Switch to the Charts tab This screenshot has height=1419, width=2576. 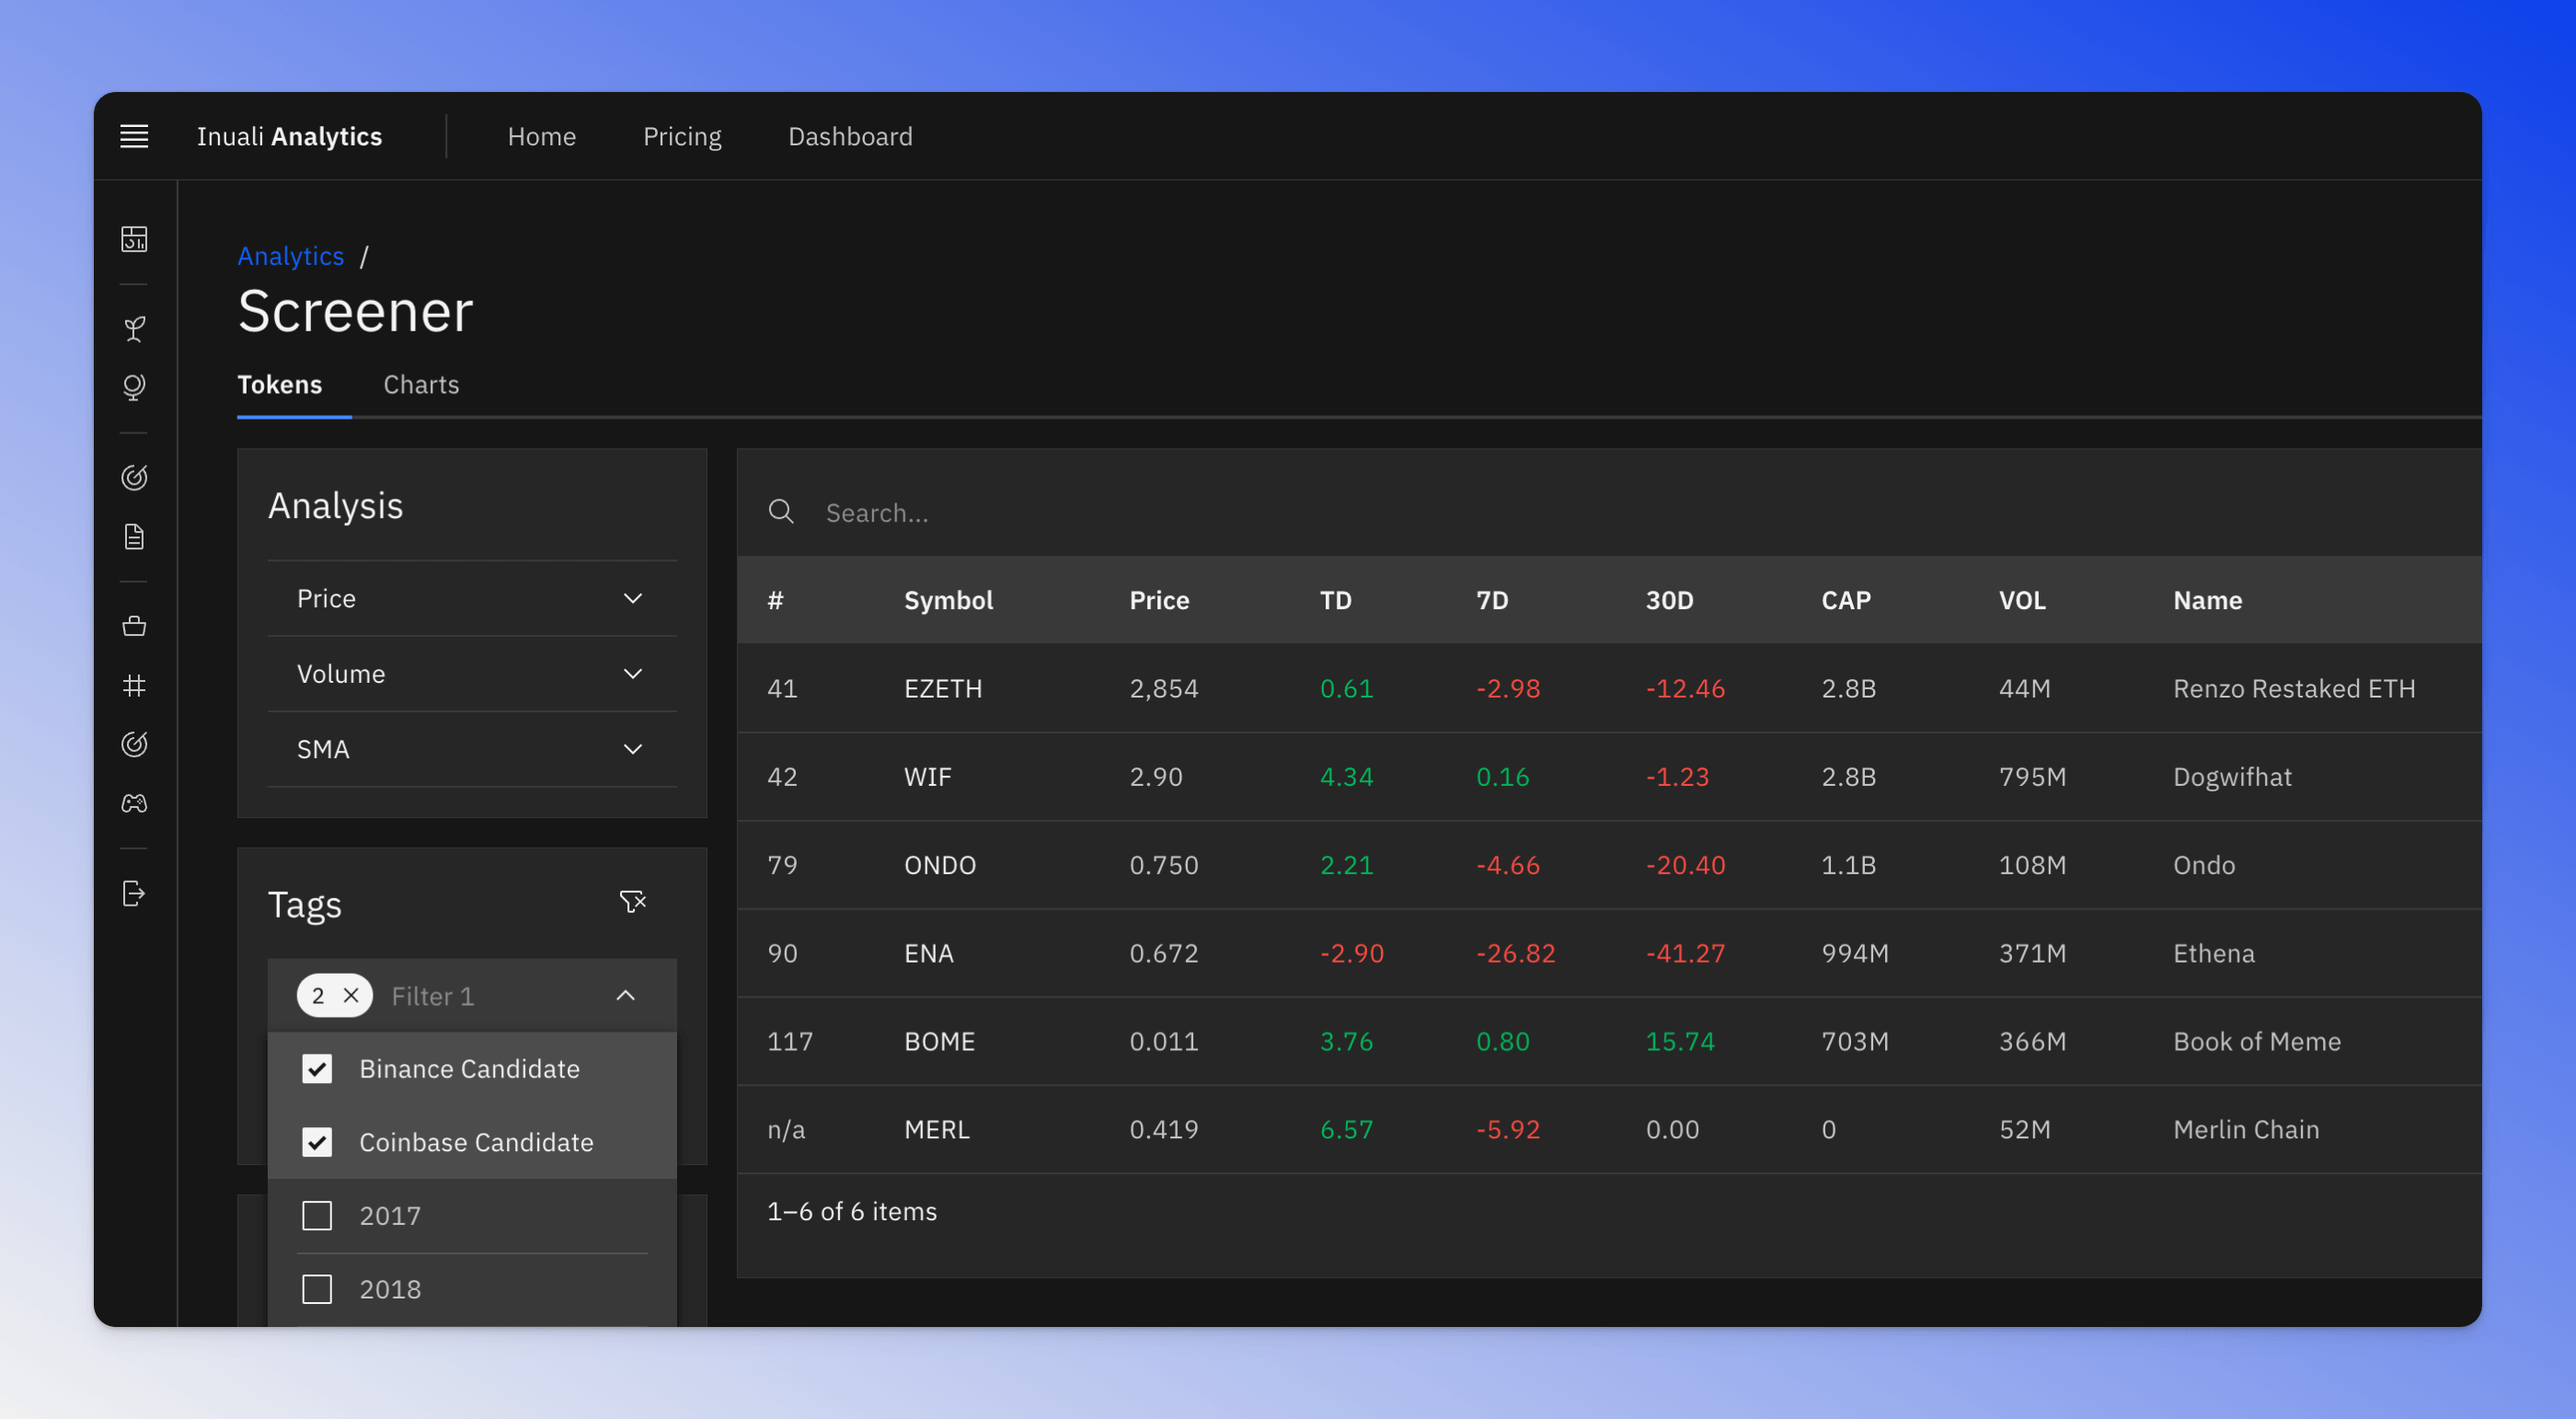coord(421,384)
